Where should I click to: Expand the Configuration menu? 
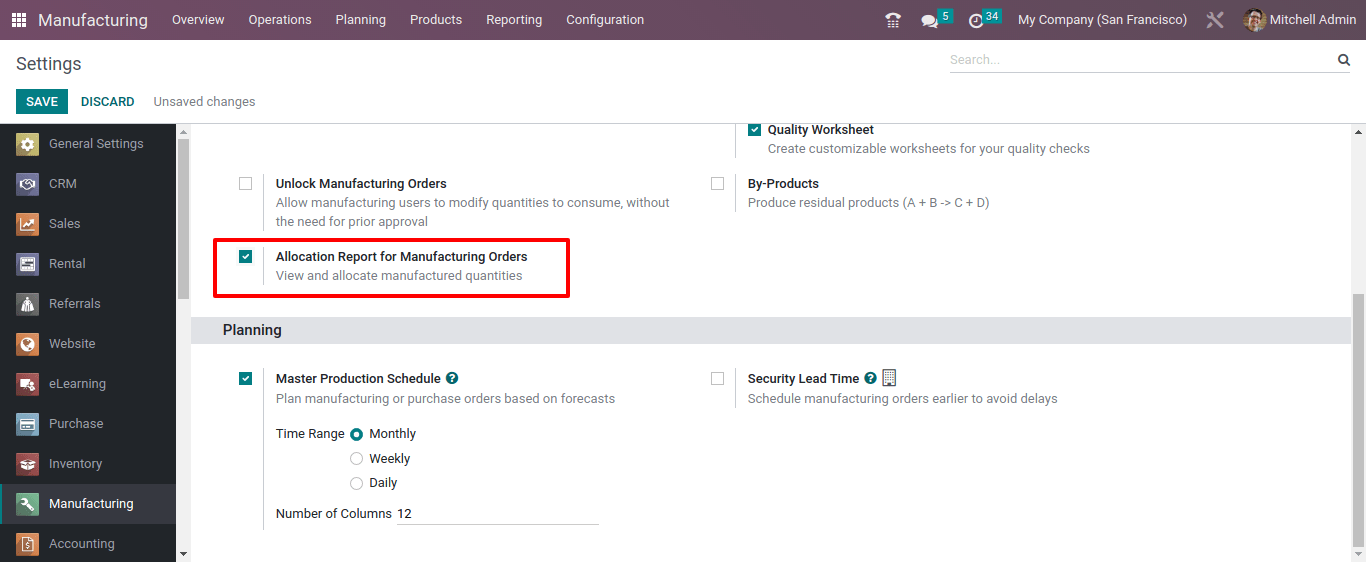click(605, 20)
